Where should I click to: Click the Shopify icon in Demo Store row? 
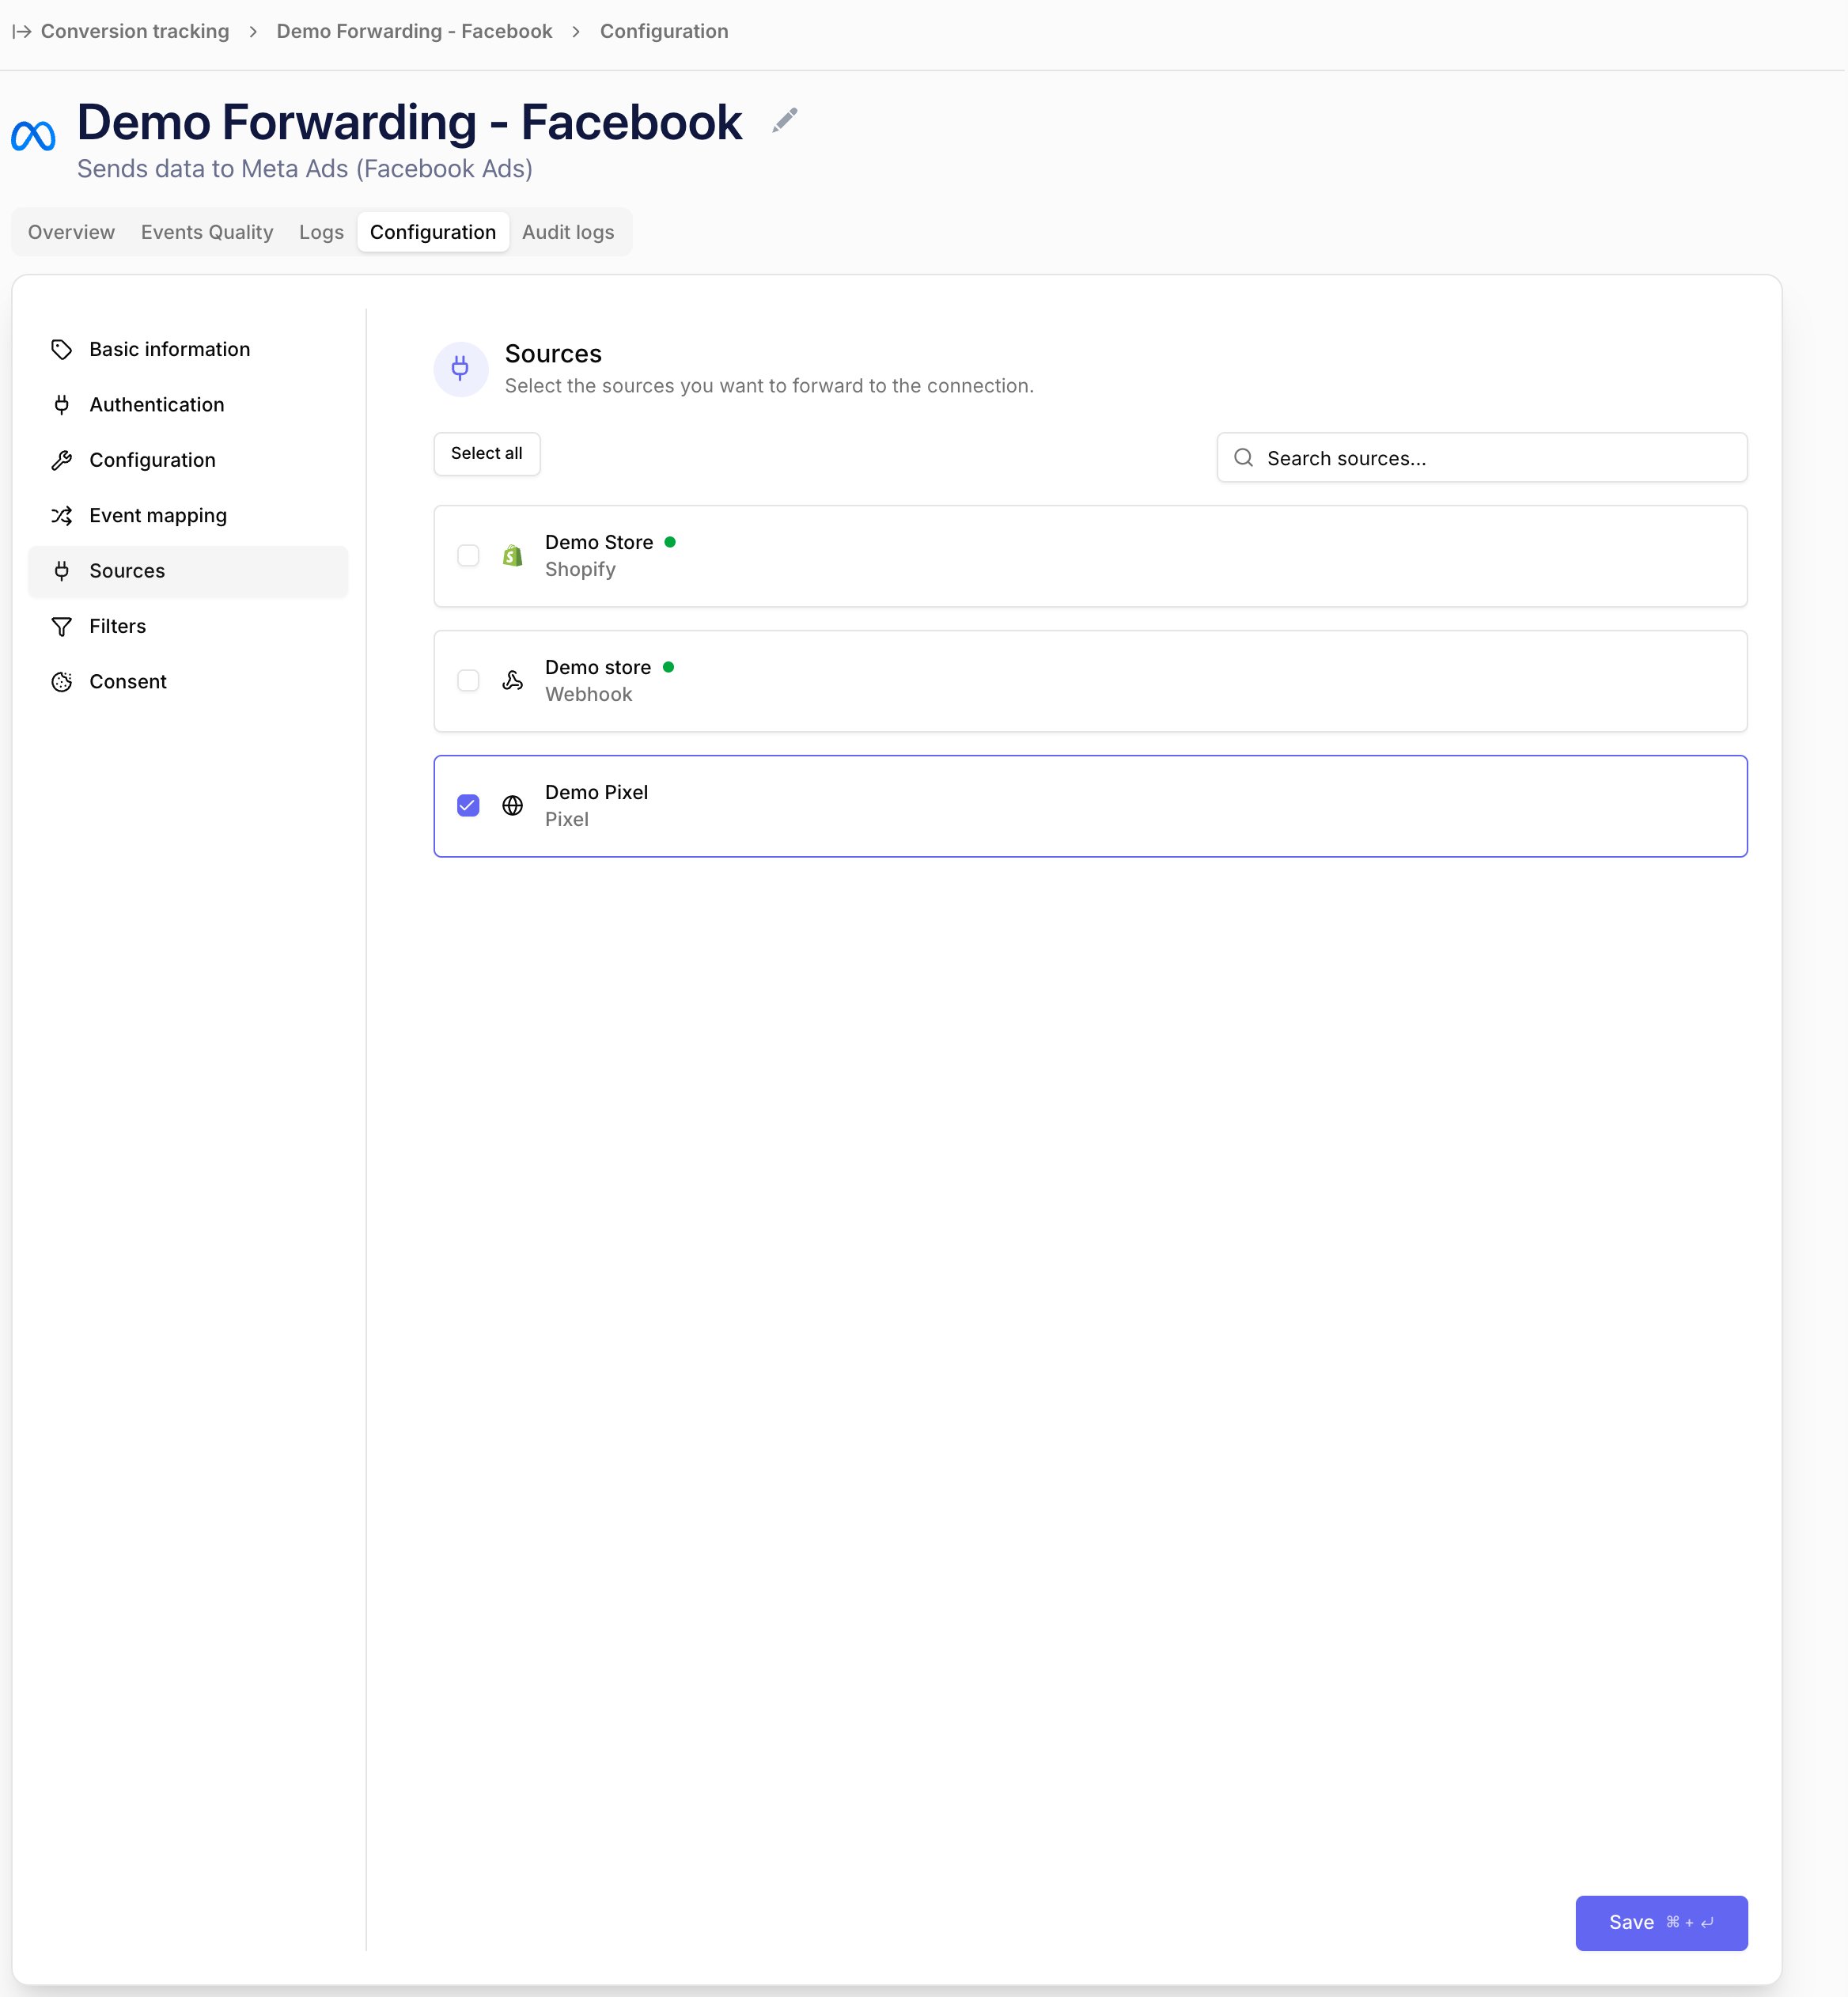[512, 555]
